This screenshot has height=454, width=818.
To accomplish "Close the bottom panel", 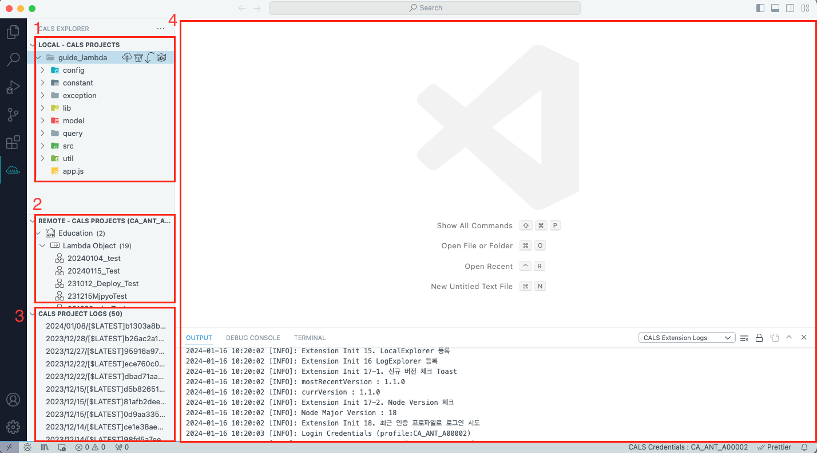I will pyautogui.click(x=804, y=338).
